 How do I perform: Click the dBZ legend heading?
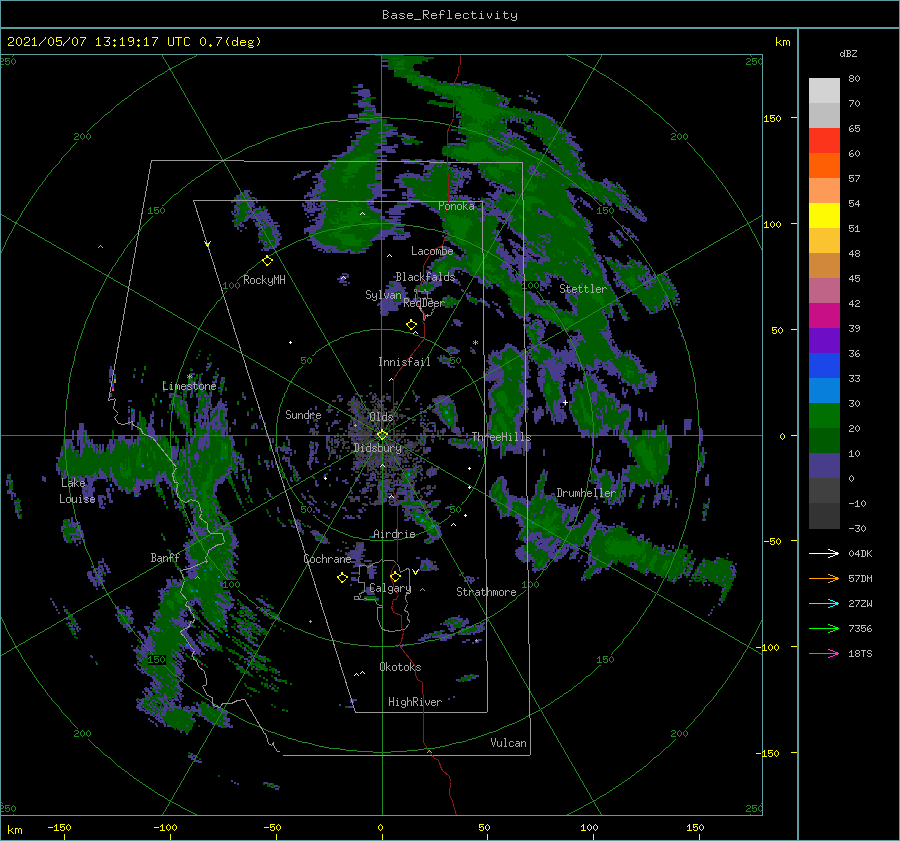tap(848, 54)
